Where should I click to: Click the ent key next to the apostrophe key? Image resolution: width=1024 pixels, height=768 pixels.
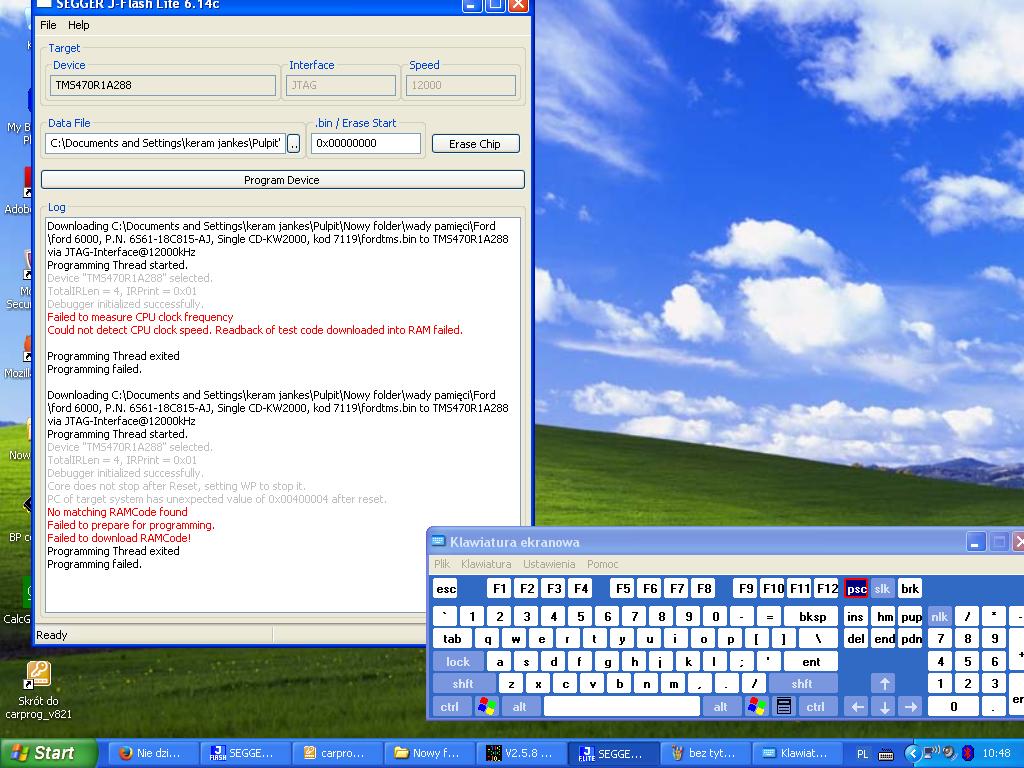pyautogui.click(x=810, y=662)
